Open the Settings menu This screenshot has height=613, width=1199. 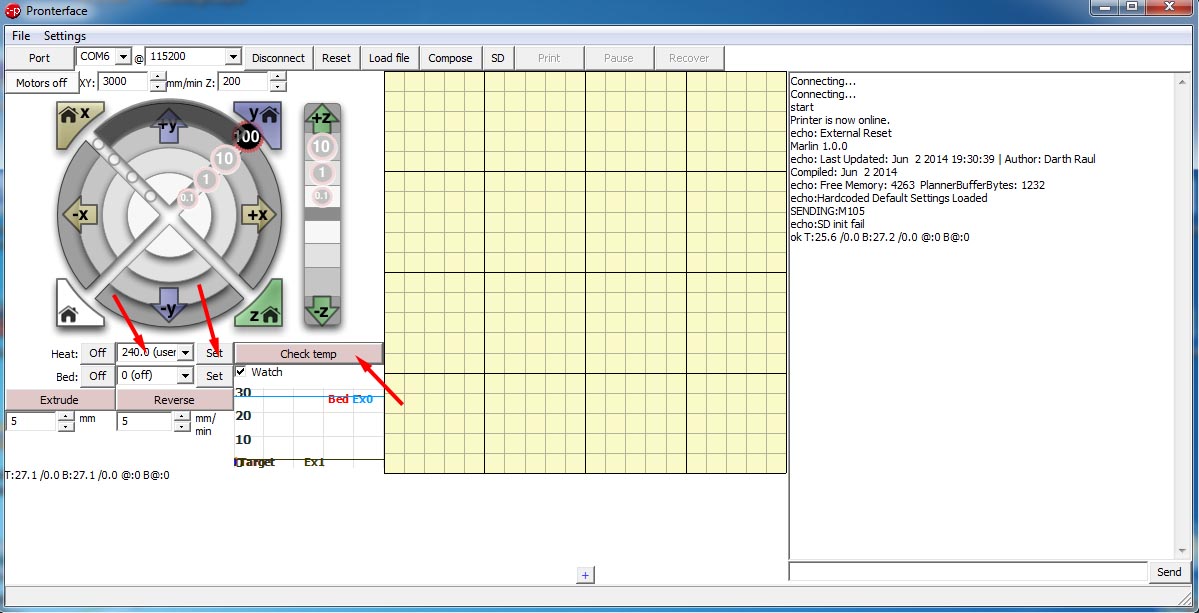point(64,36)
